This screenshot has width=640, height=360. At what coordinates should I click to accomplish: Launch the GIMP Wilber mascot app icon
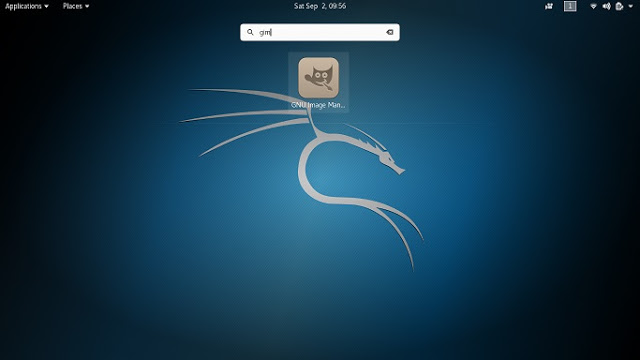(318, 78)
